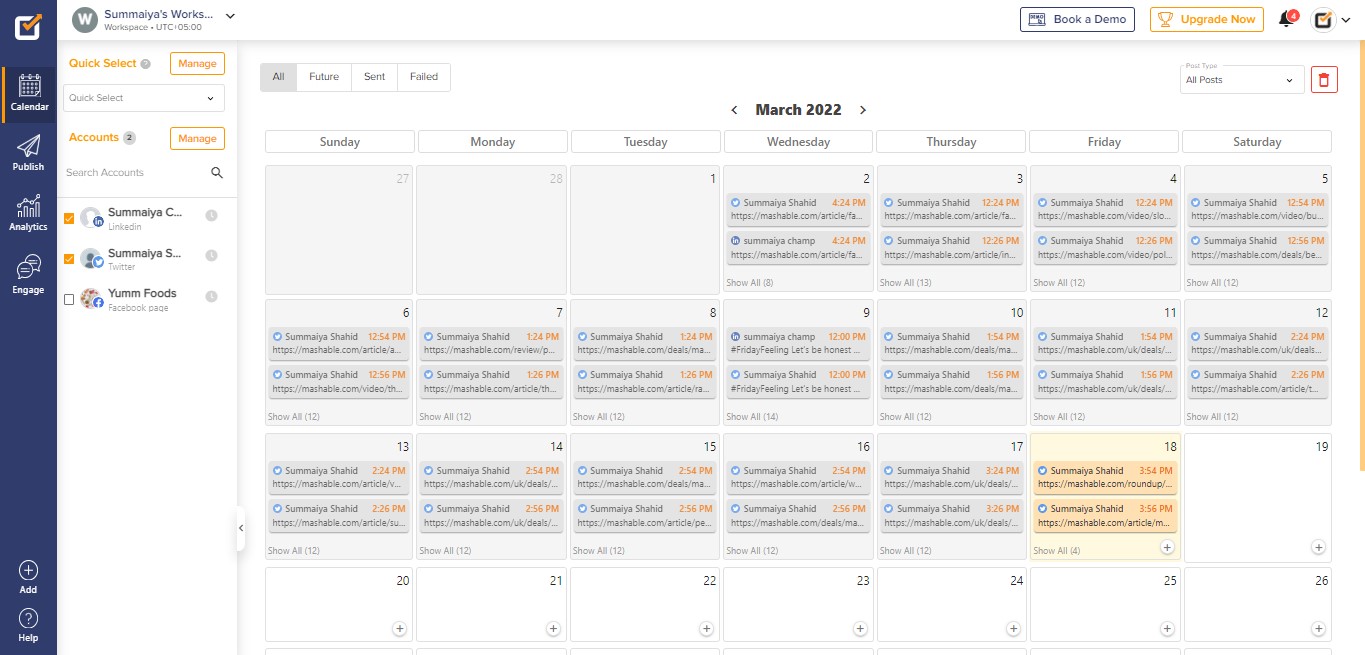
Task: Open summaiya champ 4:24 PM post March 2
Action: 797,247
